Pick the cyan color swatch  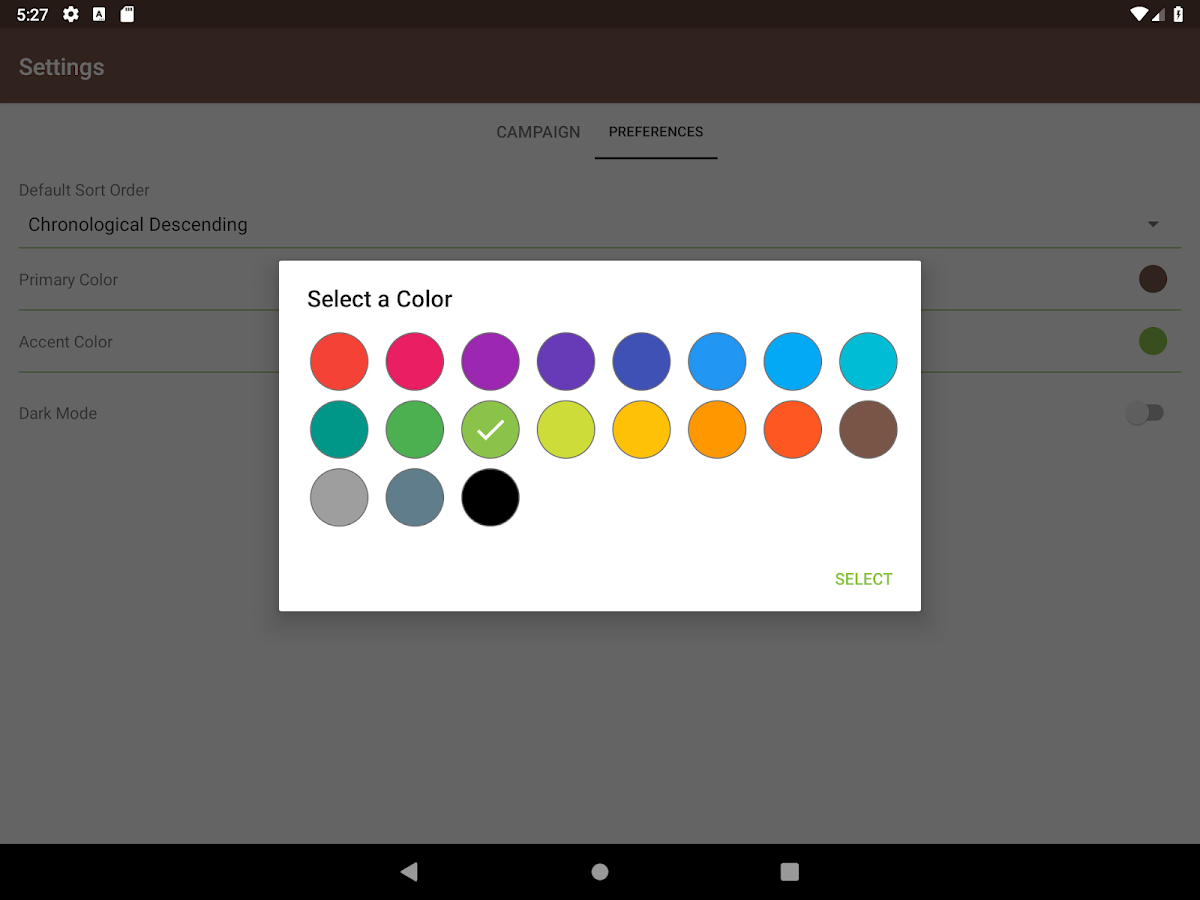868,361
